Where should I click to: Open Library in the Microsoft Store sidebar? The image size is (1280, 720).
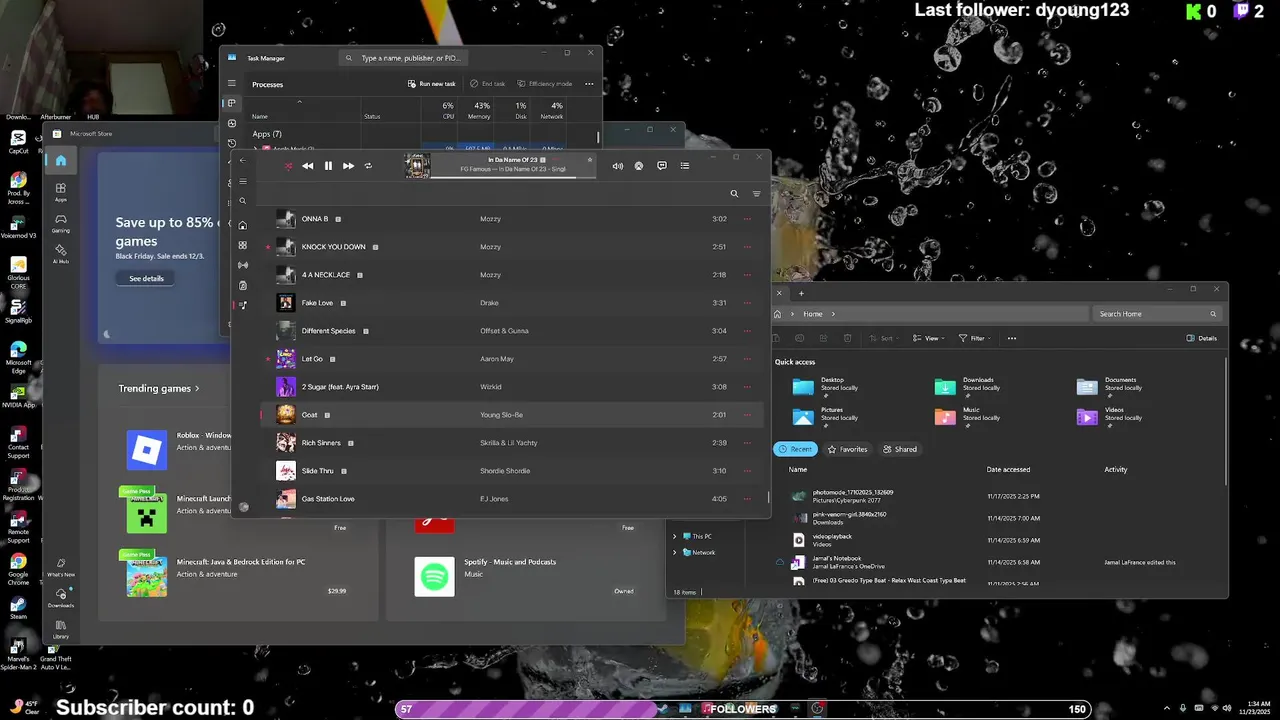61,628
